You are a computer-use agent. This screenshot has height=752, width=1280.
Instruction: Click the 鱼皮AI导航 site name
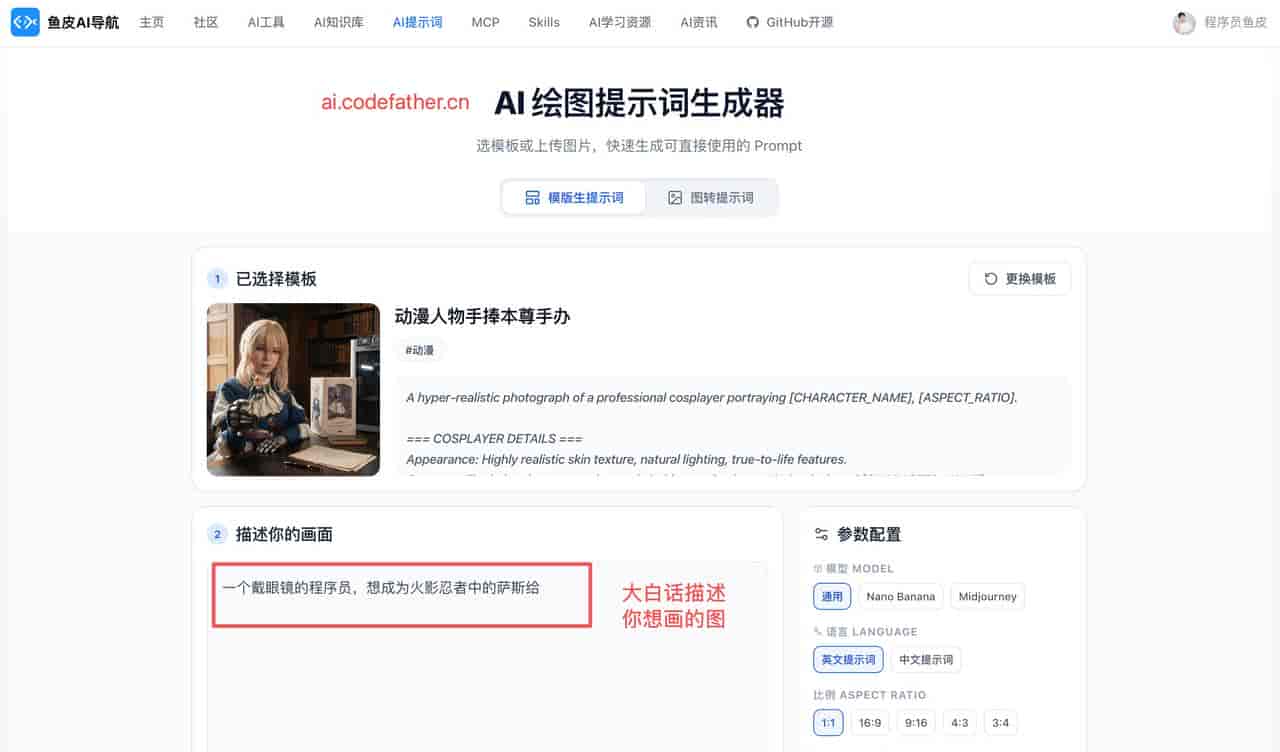pos(83,22)
